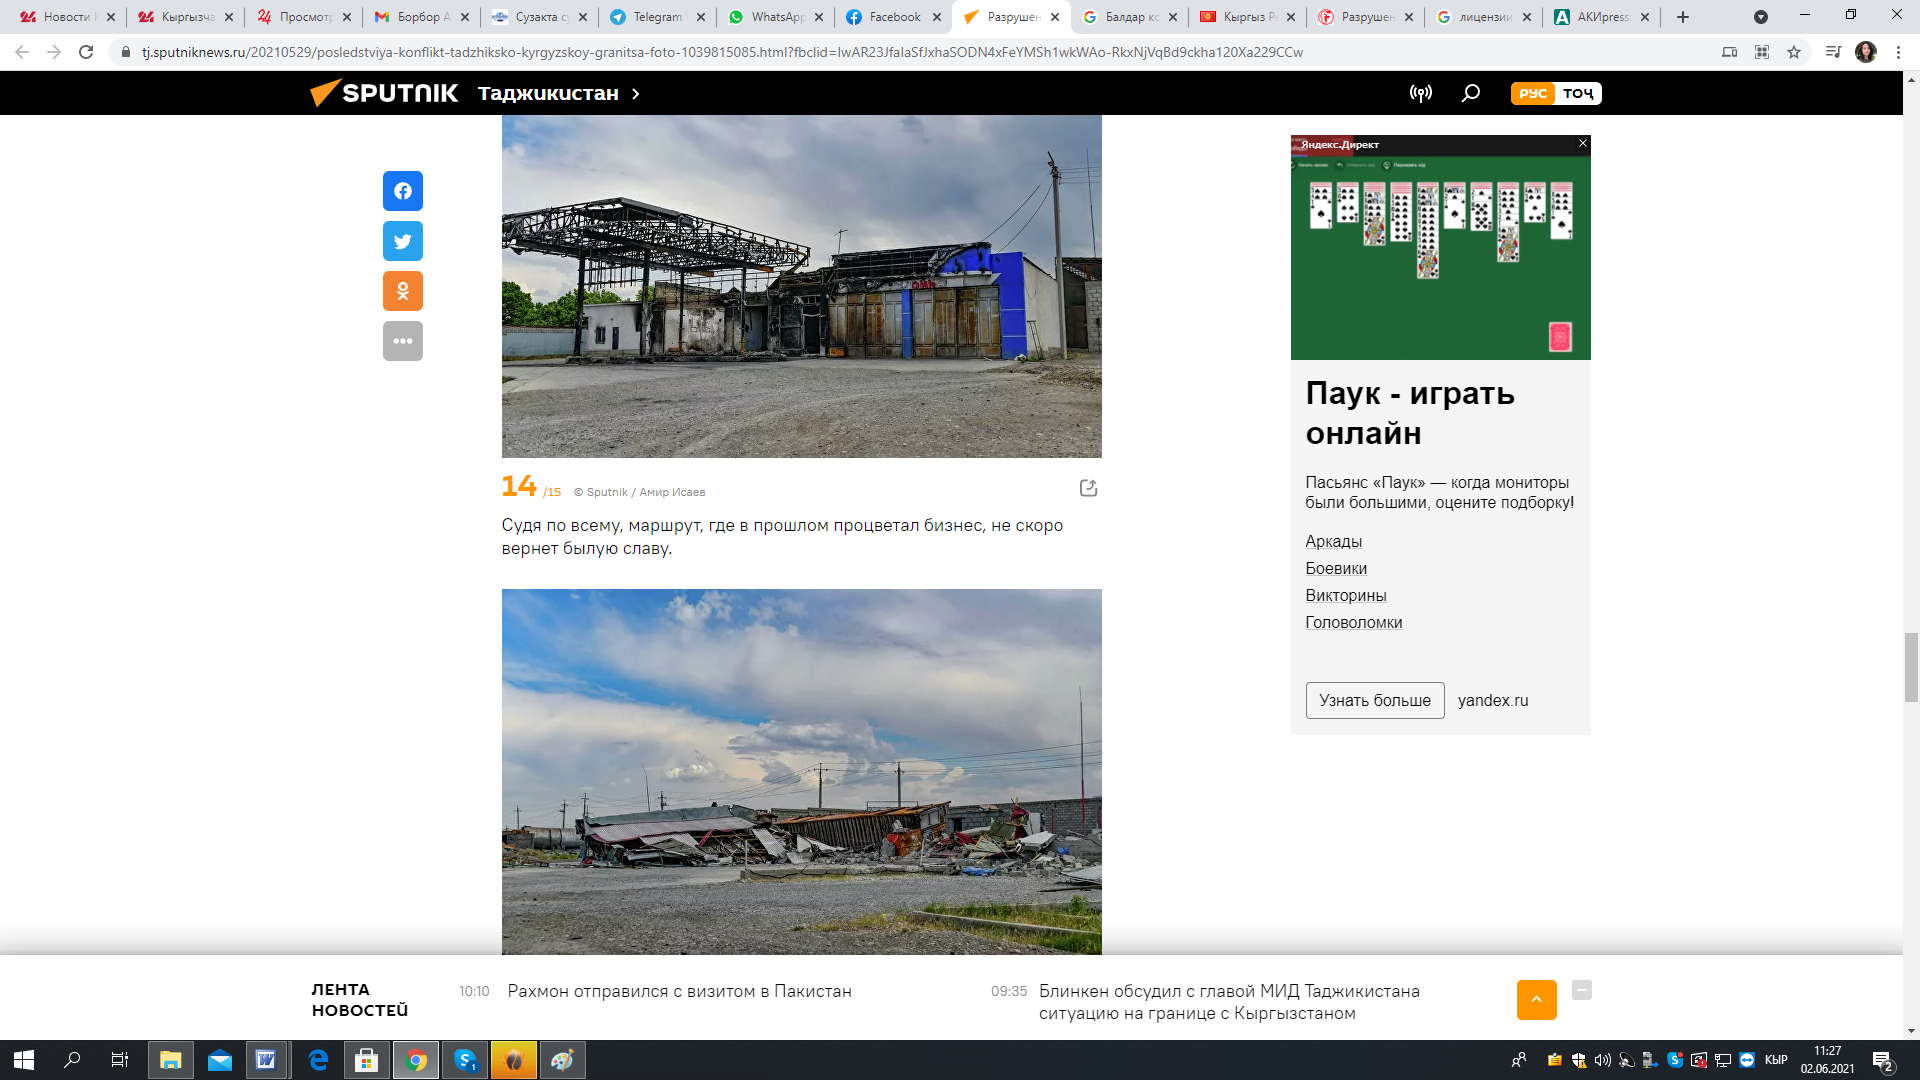Open Word from the Windows taskbar

(266, 1060)
